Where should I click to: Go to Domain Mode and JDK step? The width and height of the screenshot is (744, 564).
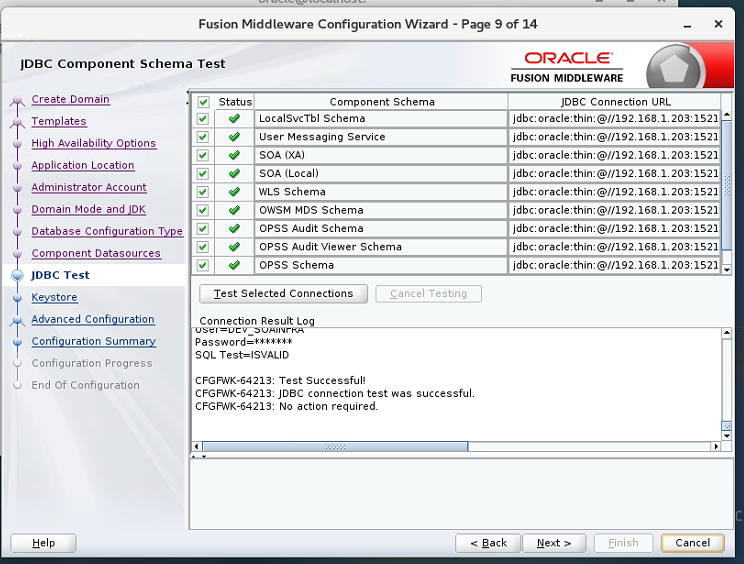[x=88, y=209]
